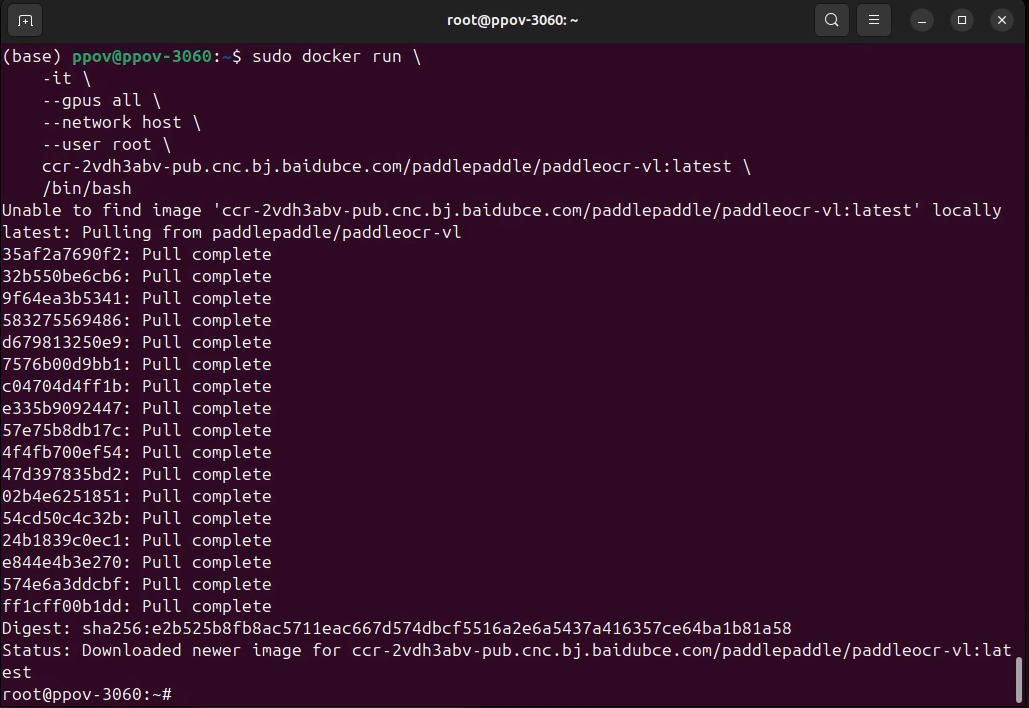
Task: Click the root@ppov-3060 shell prompt
Action: click(84, 694)
